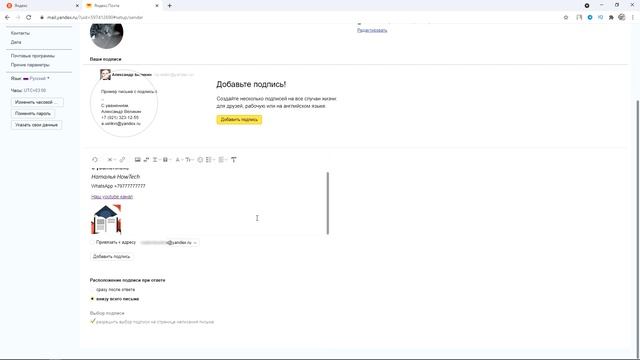Click the Наталья HowTech name in signature

116,177
